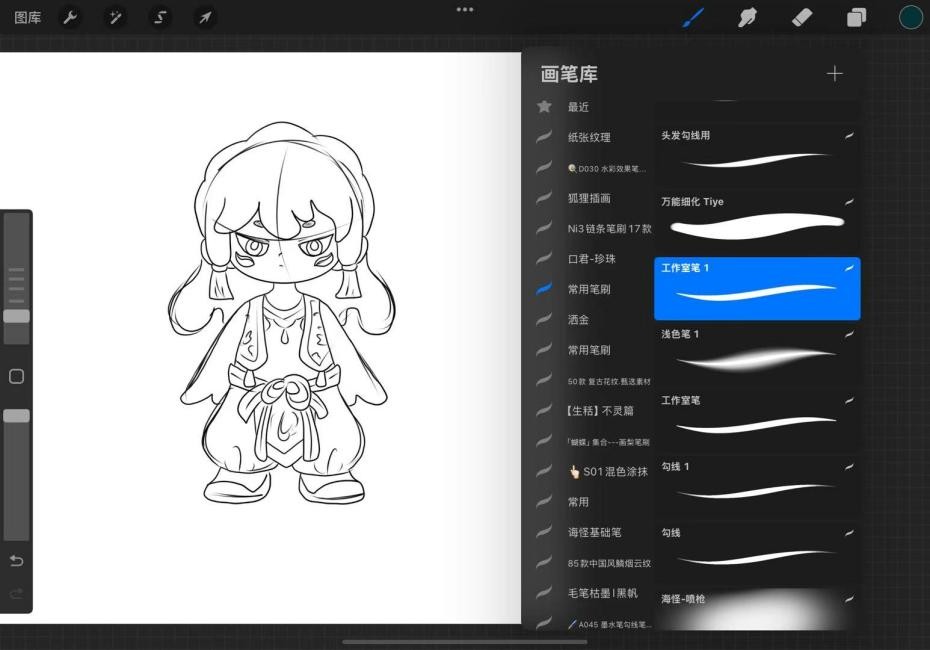Open the 纸张纹理 brush category
The height and width of the screenshot is (650, 930).
click(x=589, y=138)
